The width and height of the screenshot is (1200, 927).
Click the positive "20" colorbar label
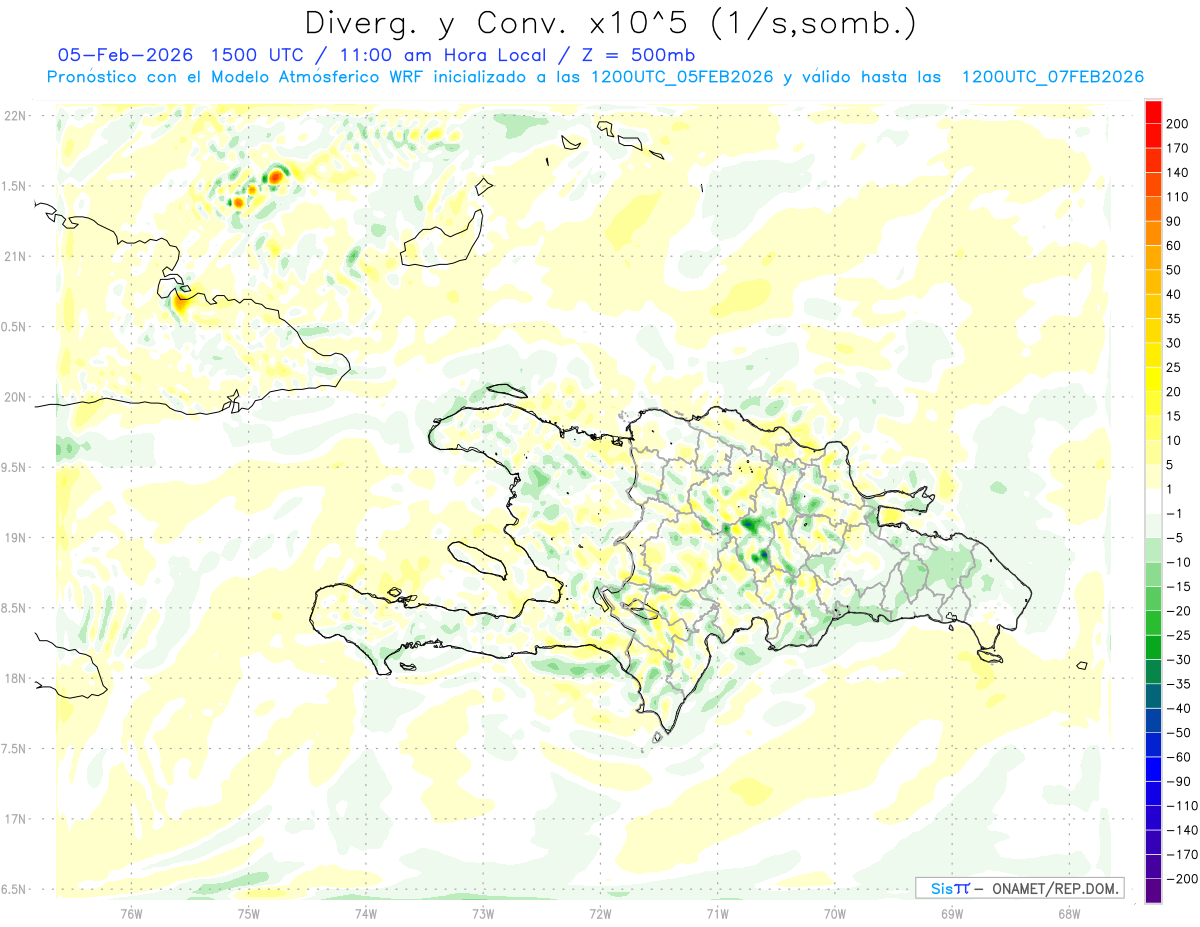tap(1175, 392)
